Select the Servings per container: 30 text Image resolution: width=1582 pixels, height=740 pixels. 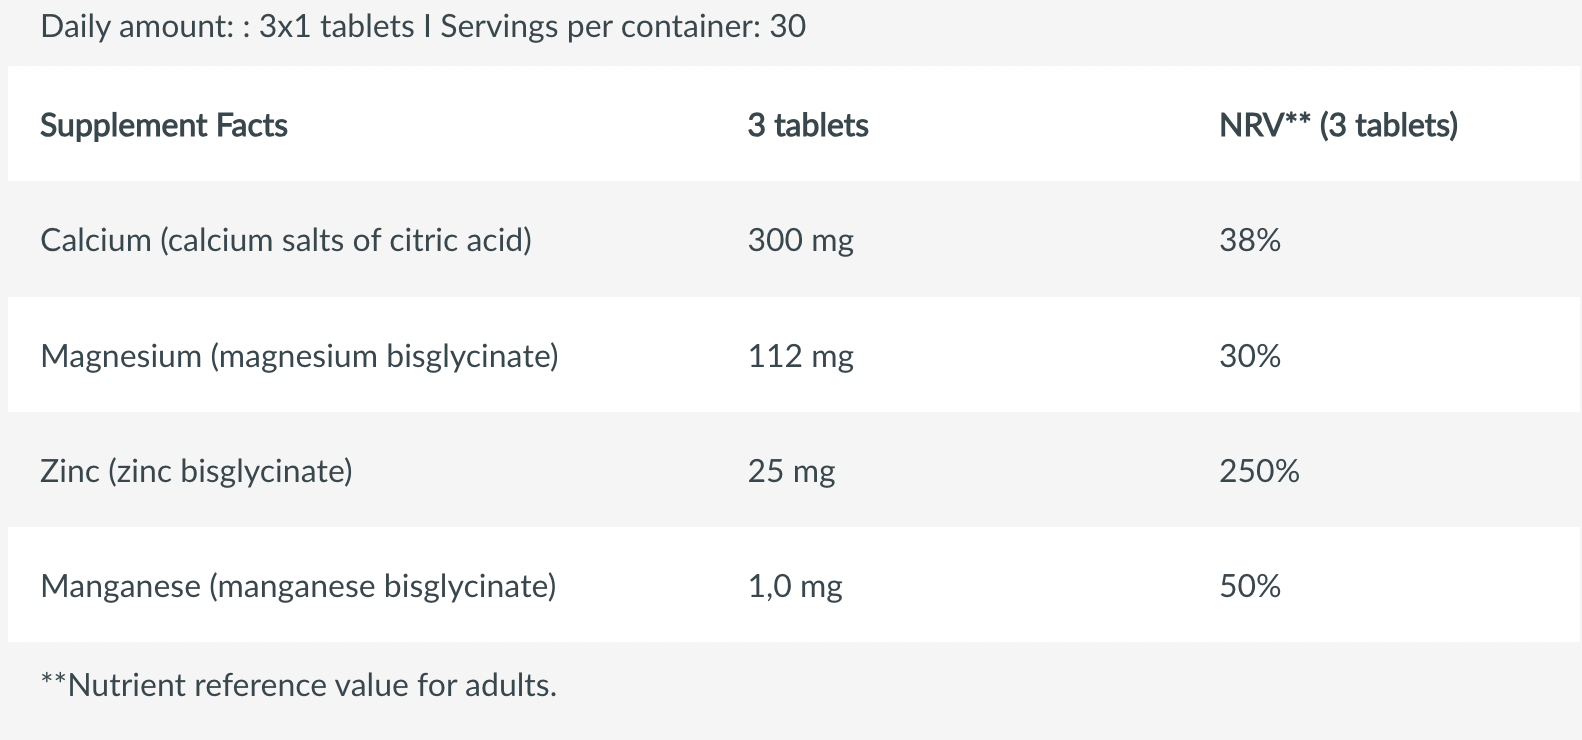tap(623, 26)
